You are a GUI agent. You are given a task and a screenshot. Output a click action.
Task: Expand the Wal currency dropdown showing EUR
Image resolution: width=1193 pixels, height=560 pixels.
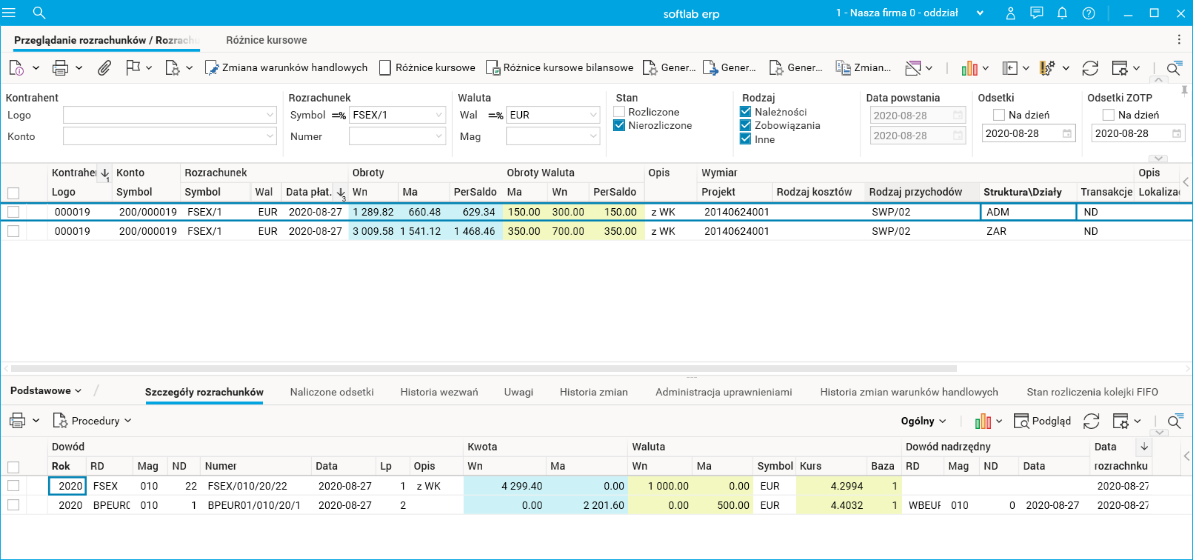[593, 115]
